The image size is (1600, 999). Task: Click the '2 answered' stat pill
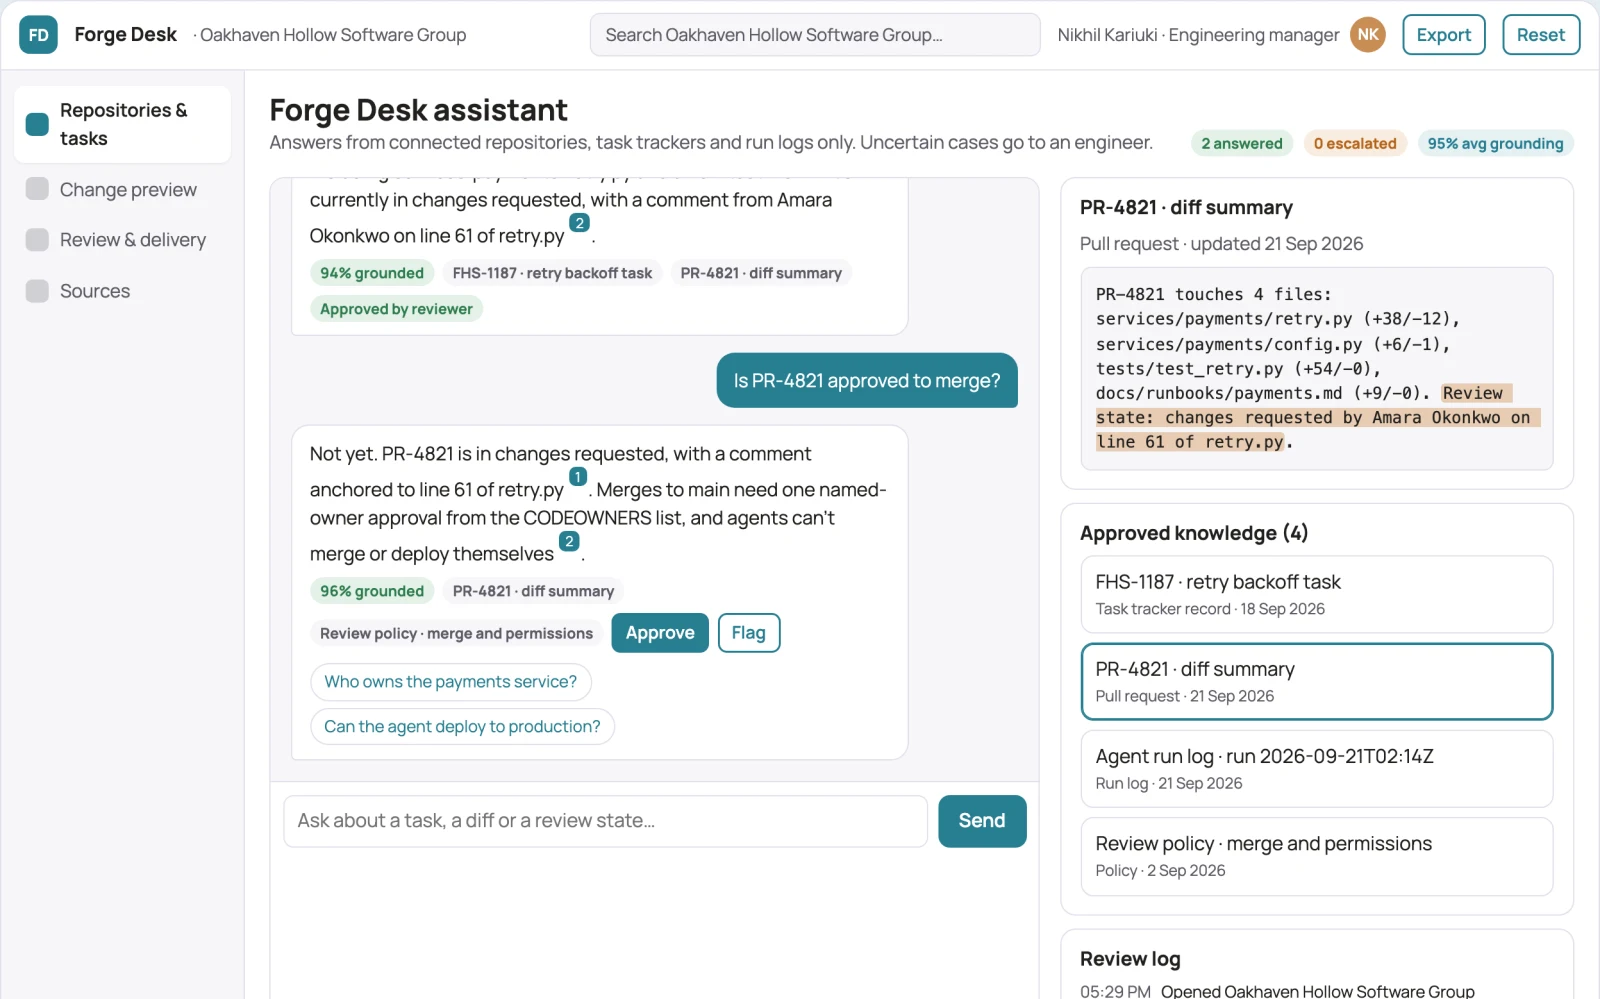1242,143
